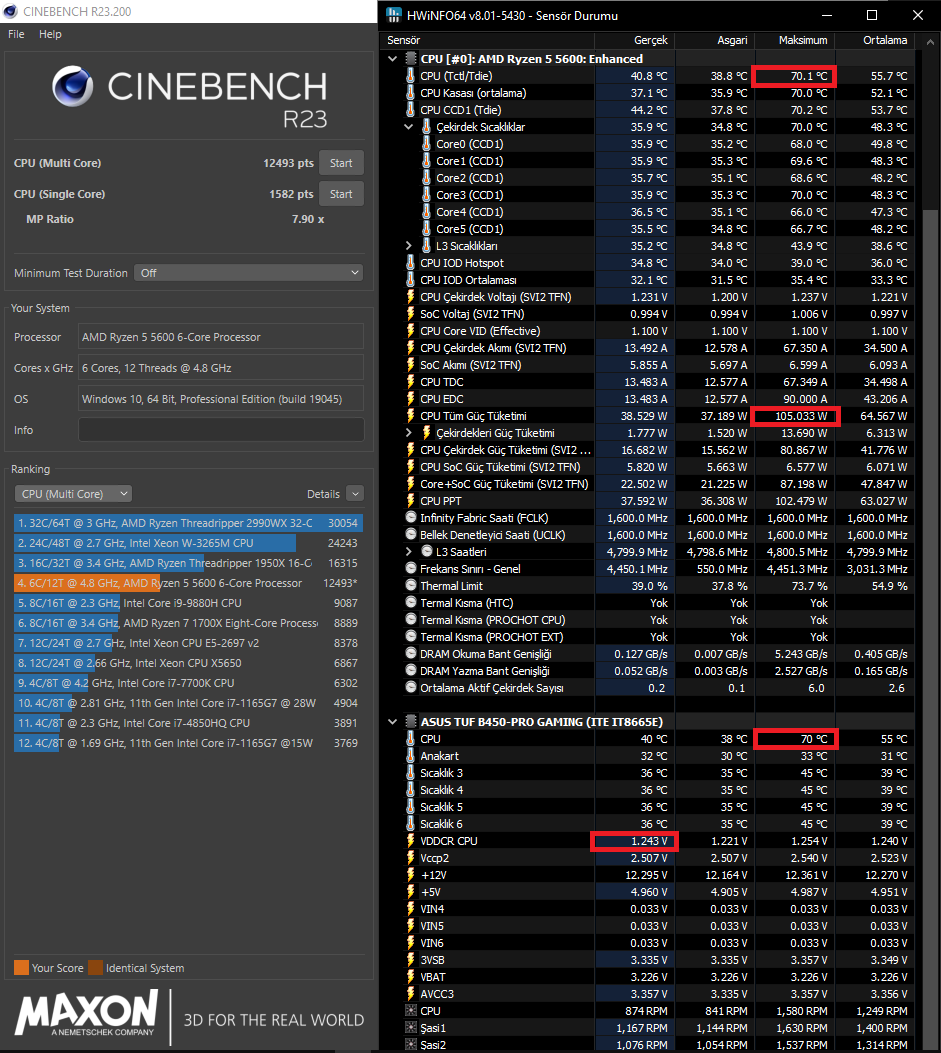Select ranking entry Intel Core i7-4850HQ
This screenshot has width=941, height=1053.
click(x=188, y=723)
